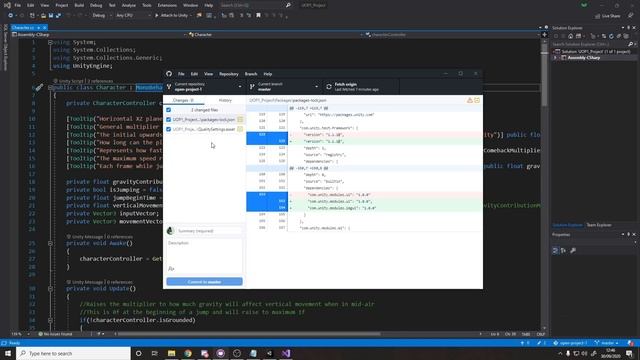Click the pending changes pencil in status bar
The height and width of the screenshot is (360, 640).
tap(539, 343)
